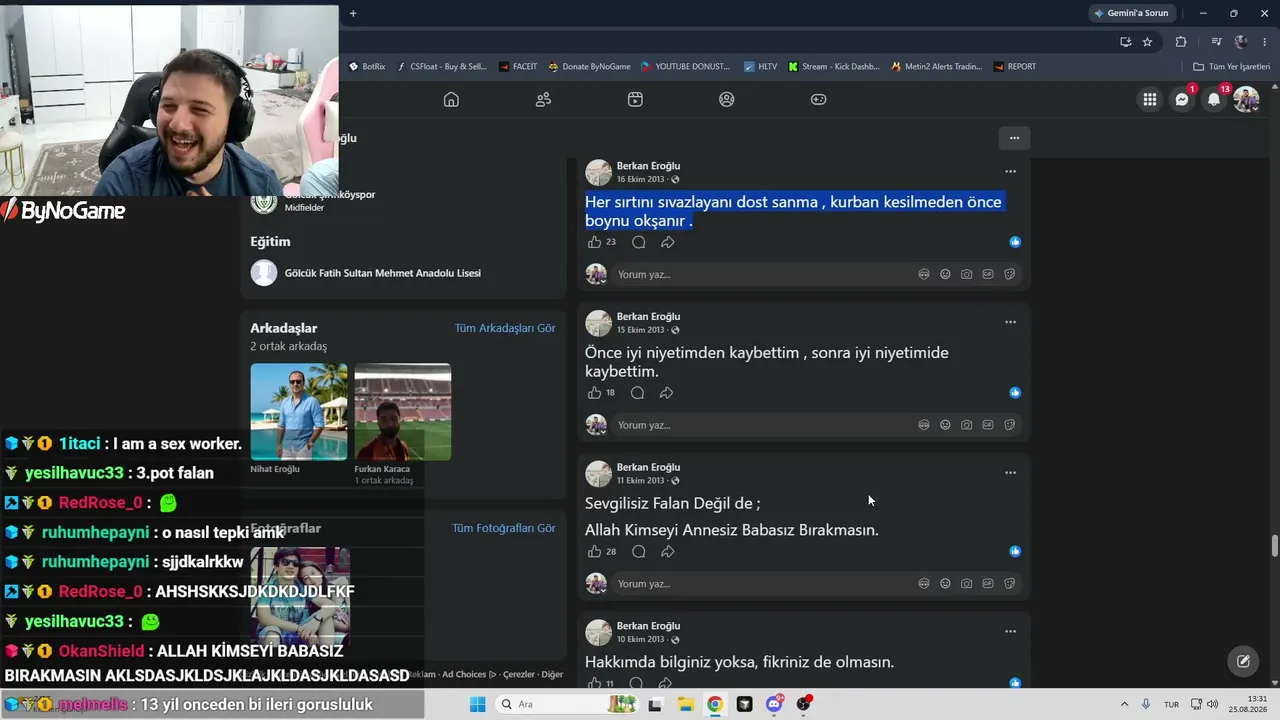Like the 11 Ekim 2013 post
The height and width of the screenshot is (720, 1280).
pyautogui.click(x=594, y=552)
